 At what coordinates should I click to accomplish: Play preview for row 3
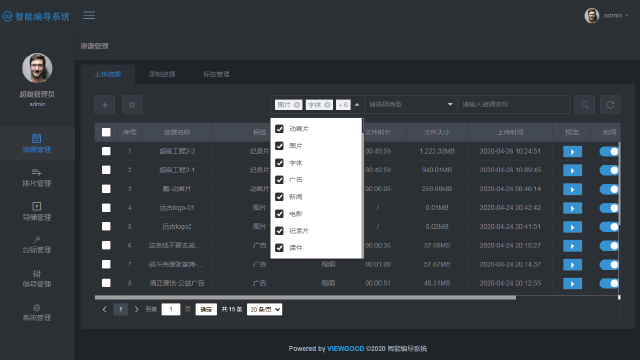572,189
